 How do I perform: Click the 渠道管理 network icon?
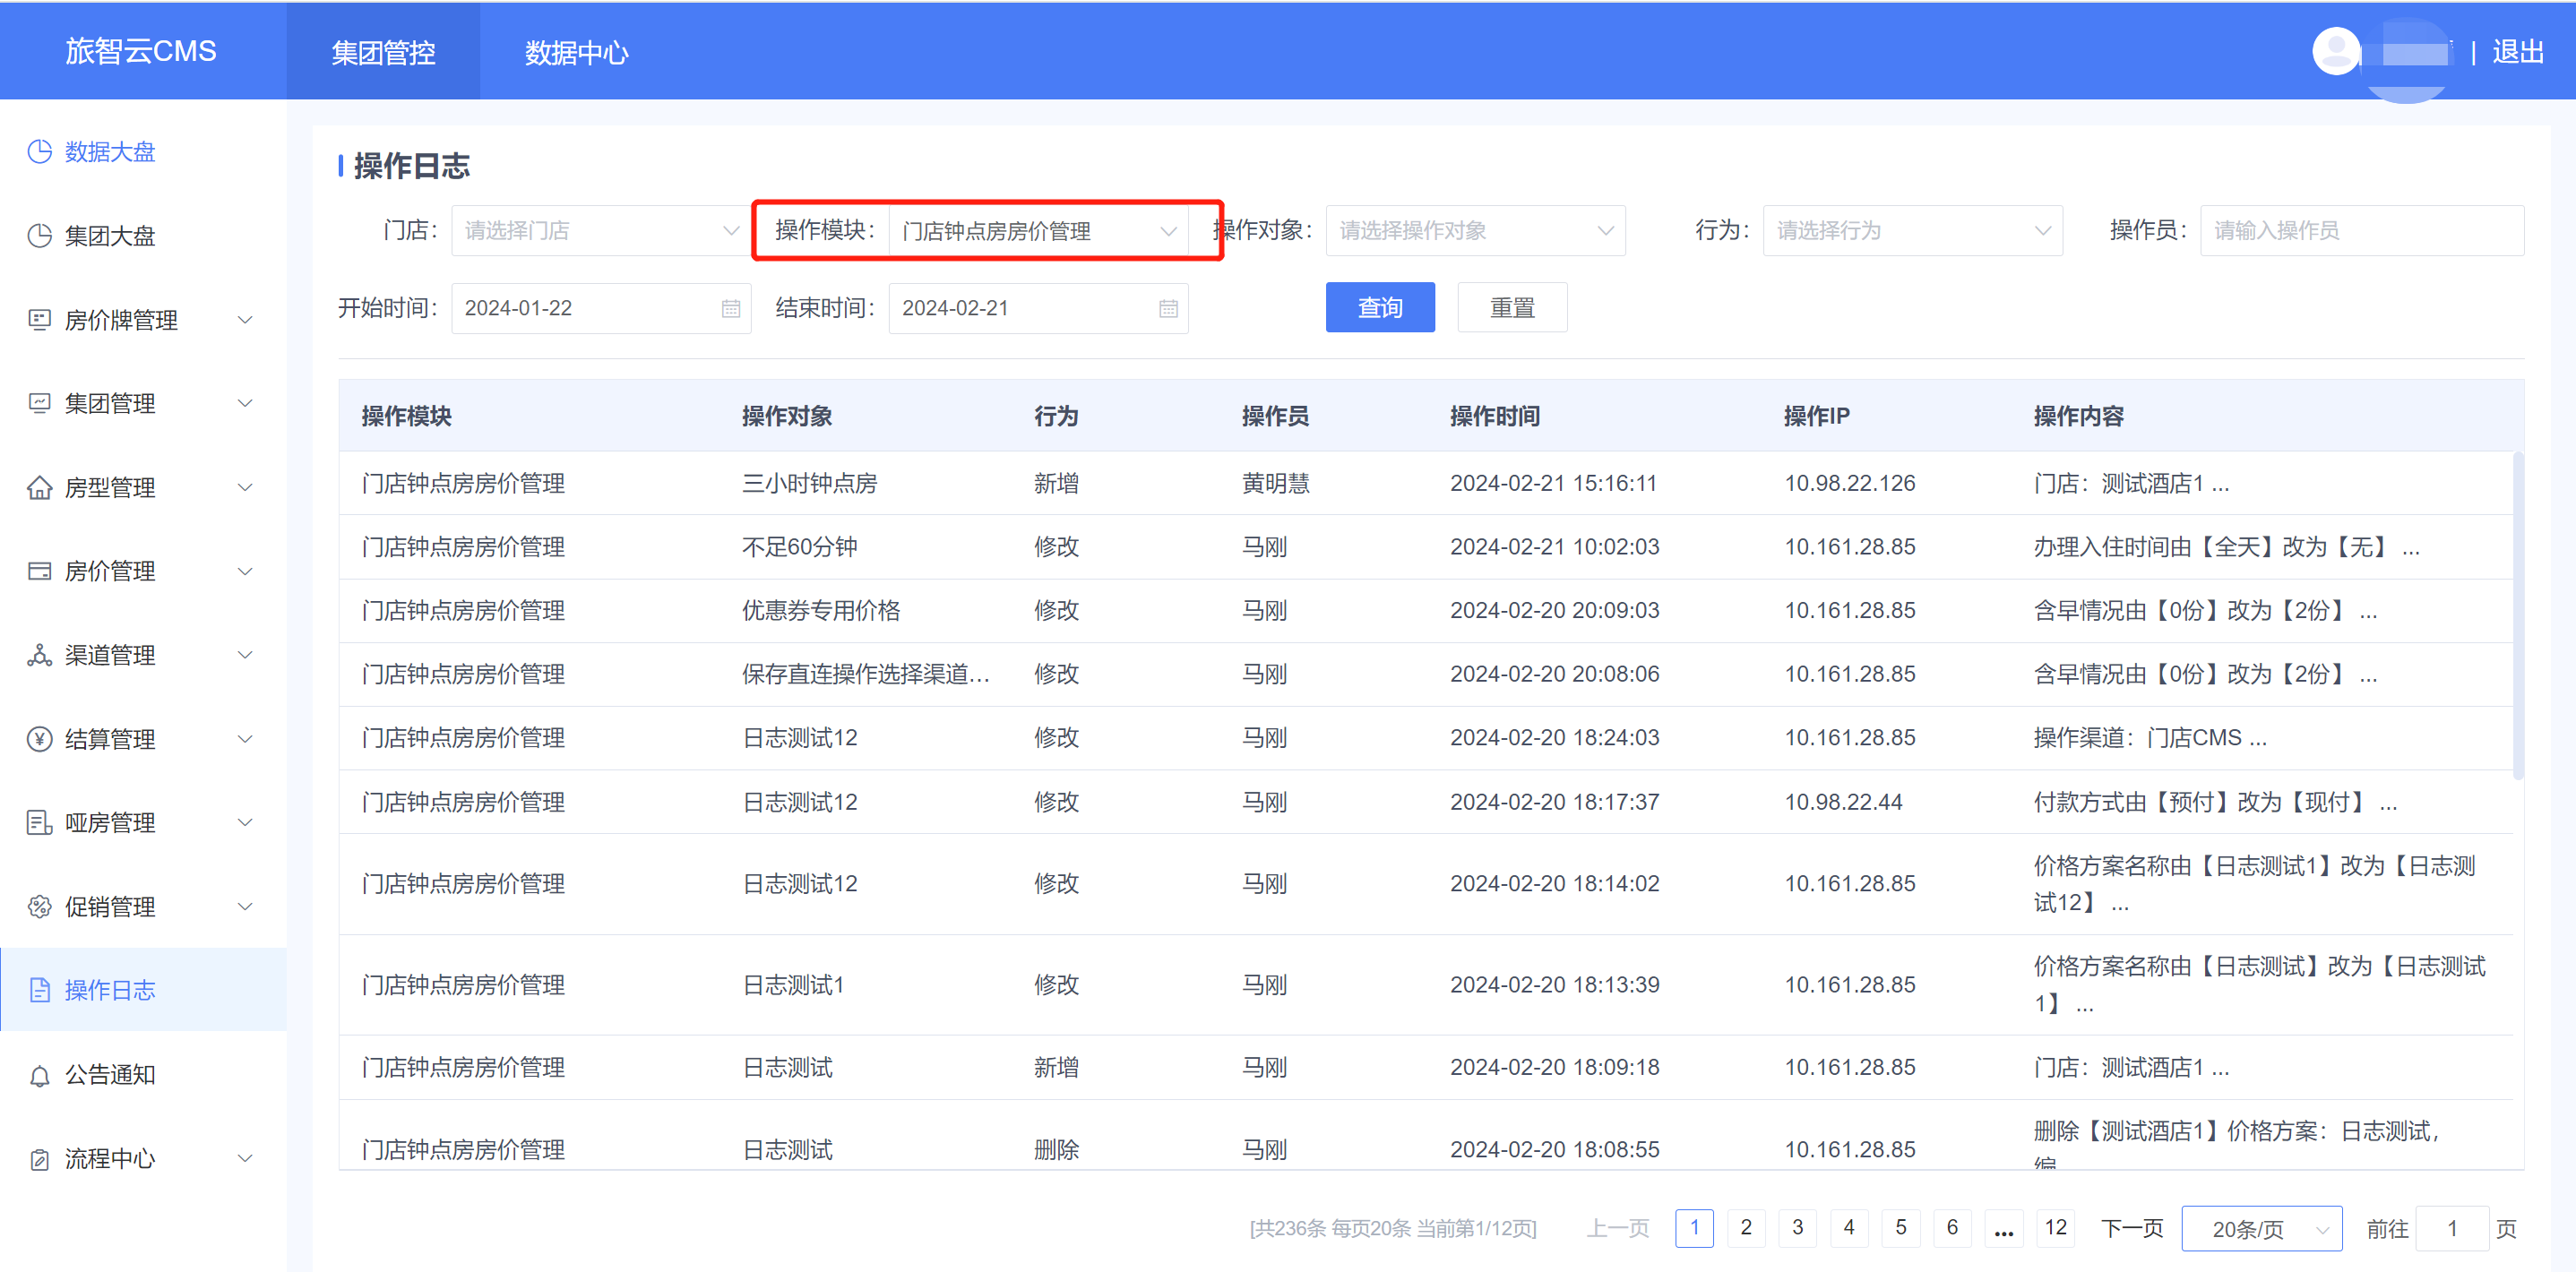(39, 655)
